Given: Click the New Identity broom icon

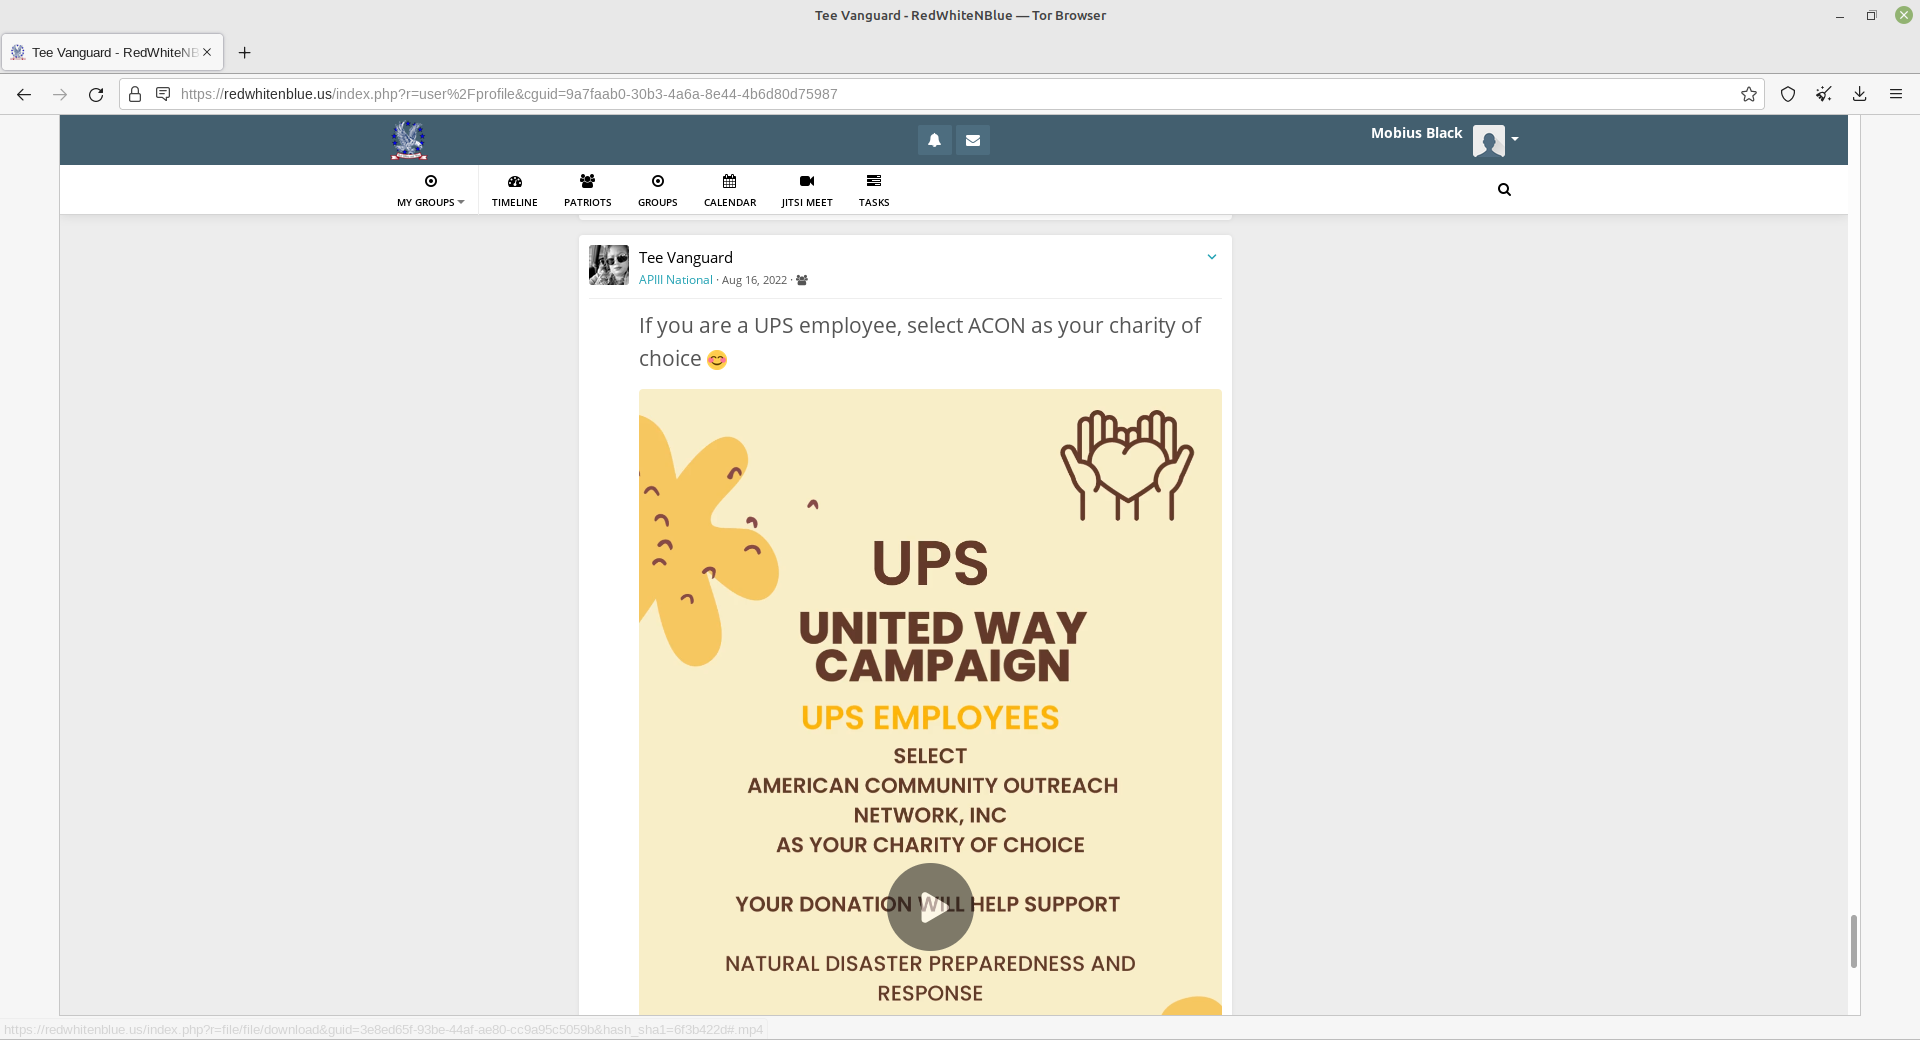Looking at the screenshot, I should 1824,94.
